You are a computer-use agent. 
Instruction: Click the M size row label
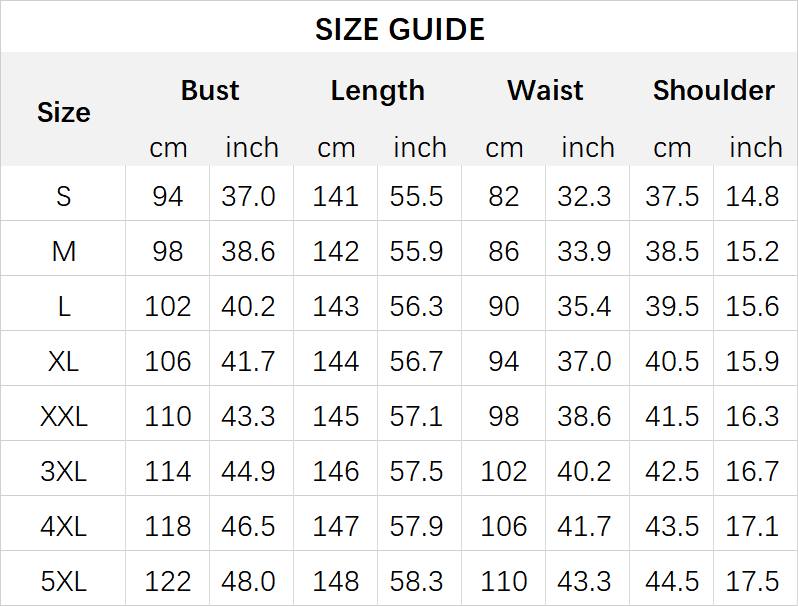(x=63, y=251)
